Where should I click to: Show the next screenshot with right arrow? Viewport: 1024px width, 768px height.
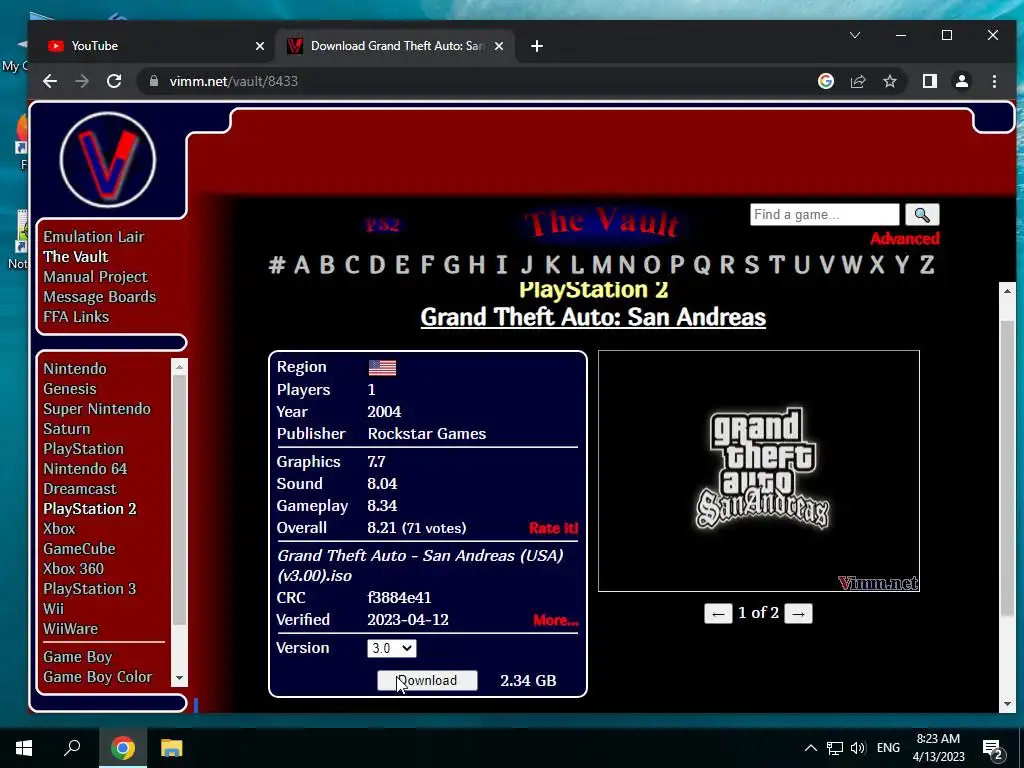[798, 613]
